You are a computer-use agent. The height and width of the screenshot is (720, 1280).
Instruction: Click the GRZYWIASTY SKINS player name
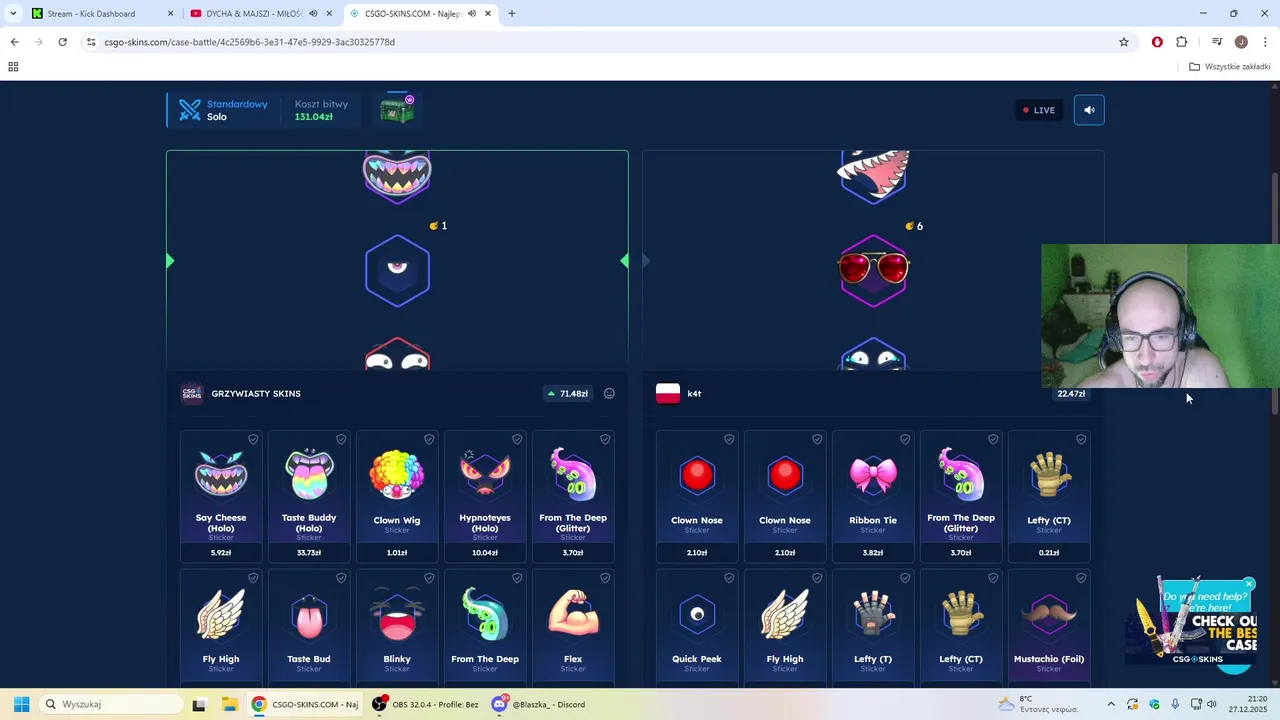point(256,394)
